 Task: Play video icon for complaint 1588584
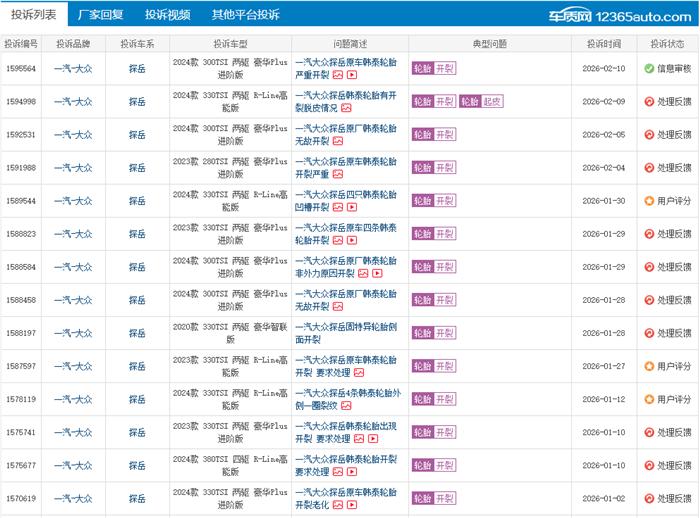[379, 273]
